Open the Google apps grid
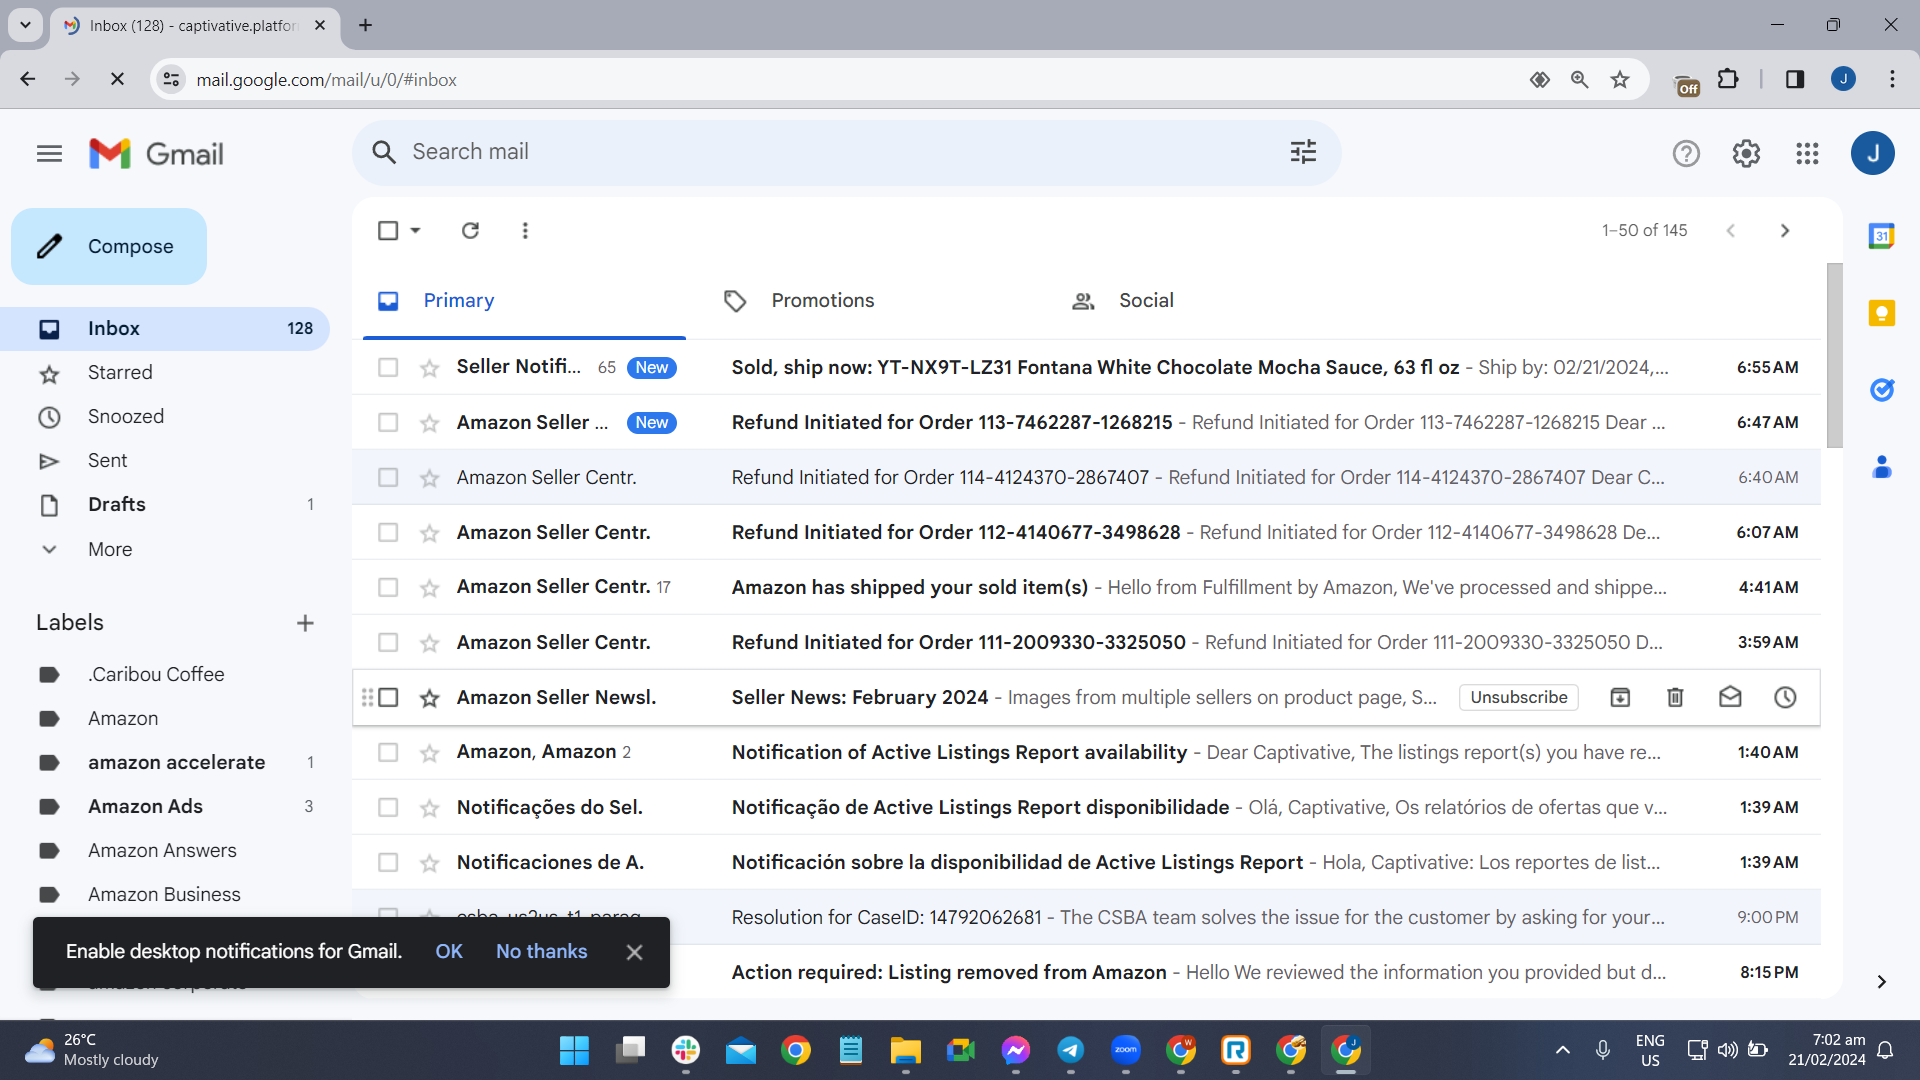 (1807, 154)
